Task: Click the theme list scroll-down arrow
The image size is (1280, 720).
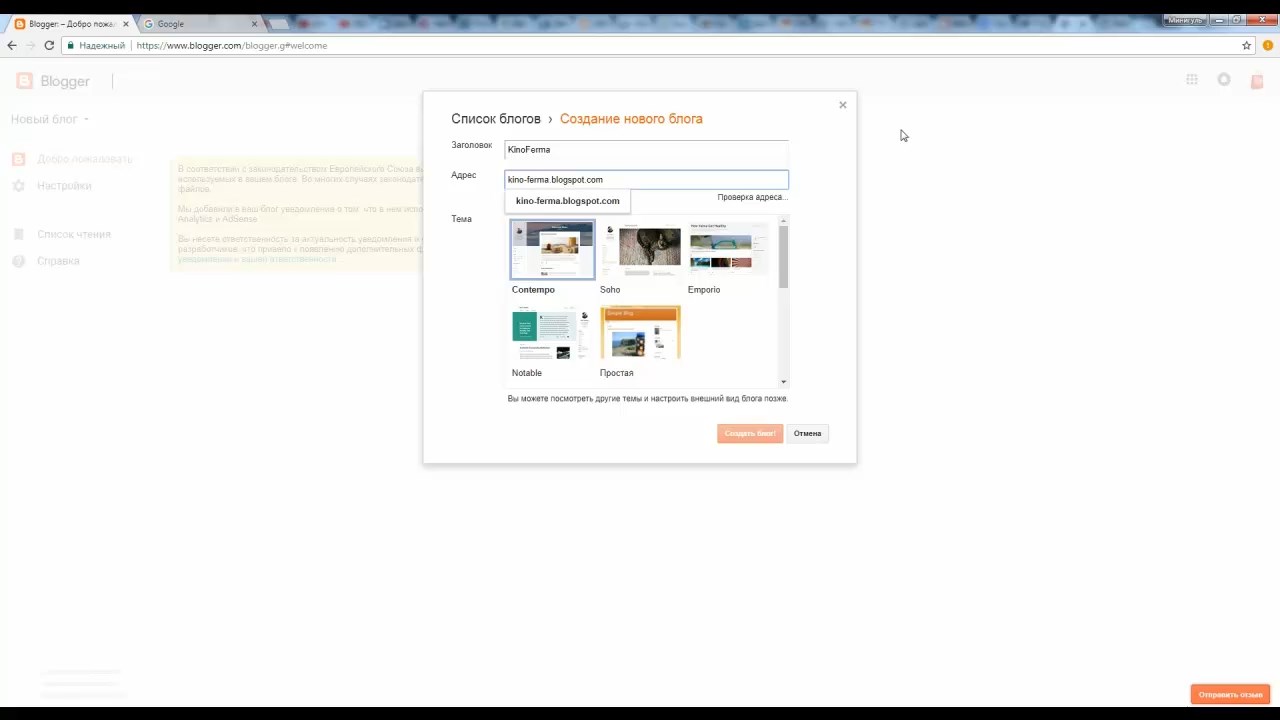Action: pos(783,382)
